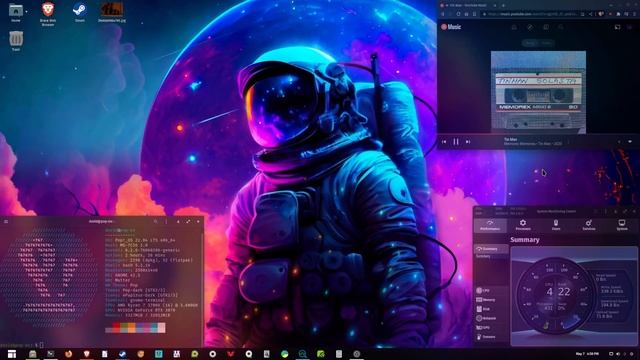Screen dimensions: 640x360
Task: Skip to the next track
Action: [x=468, y=142]
